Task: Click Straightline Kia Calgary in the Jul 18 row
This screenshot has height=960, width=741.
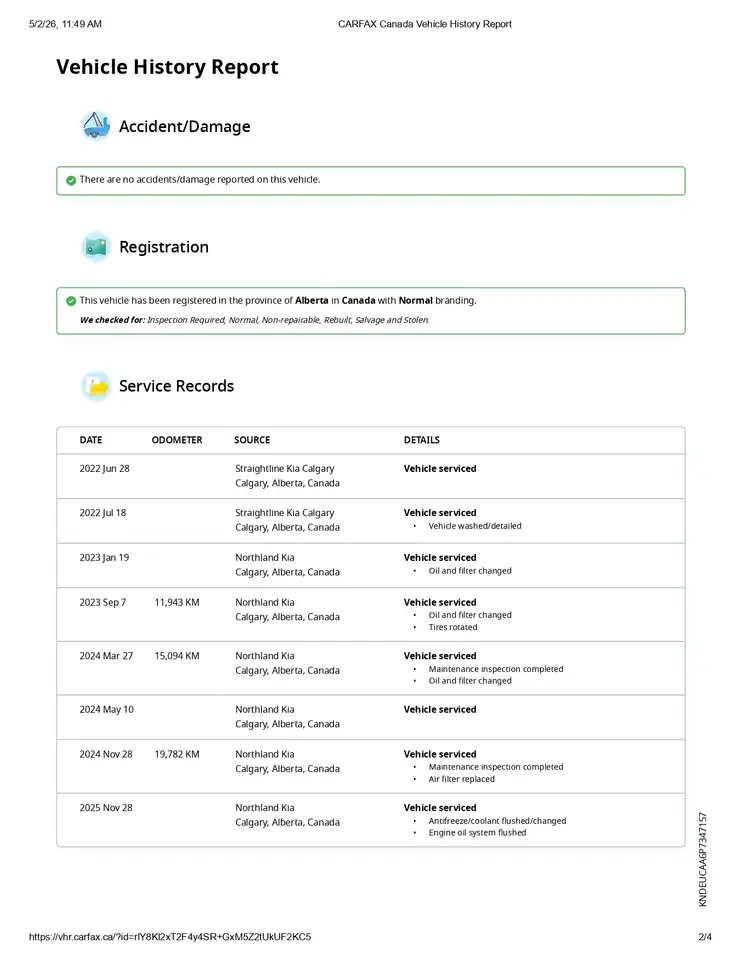Action: pyautogui.click(x=285, y=512)
